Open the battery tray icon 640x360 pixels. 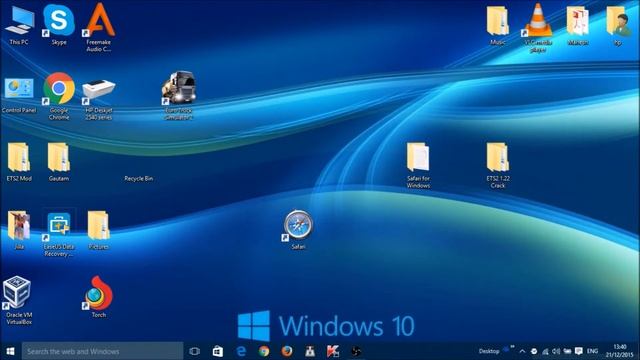point(567,351)
